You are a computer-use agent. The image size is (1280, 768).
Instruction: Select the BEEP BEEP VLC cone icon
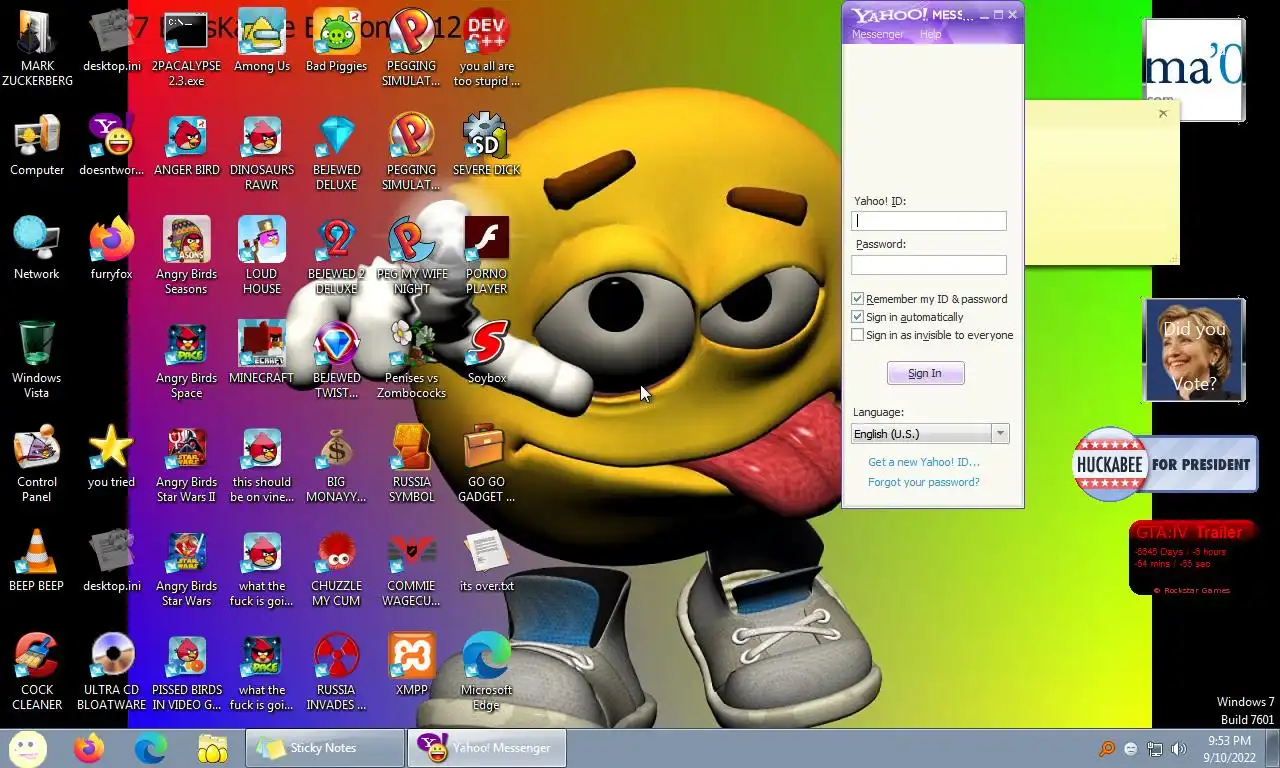coord(37,561)
